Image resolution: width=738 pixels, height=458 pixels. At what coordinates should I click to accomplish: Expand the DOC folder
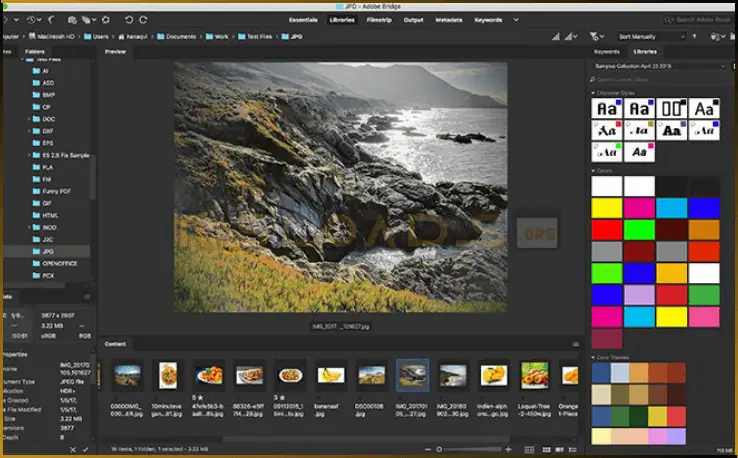pyautogui.click(x=29, y=119)
